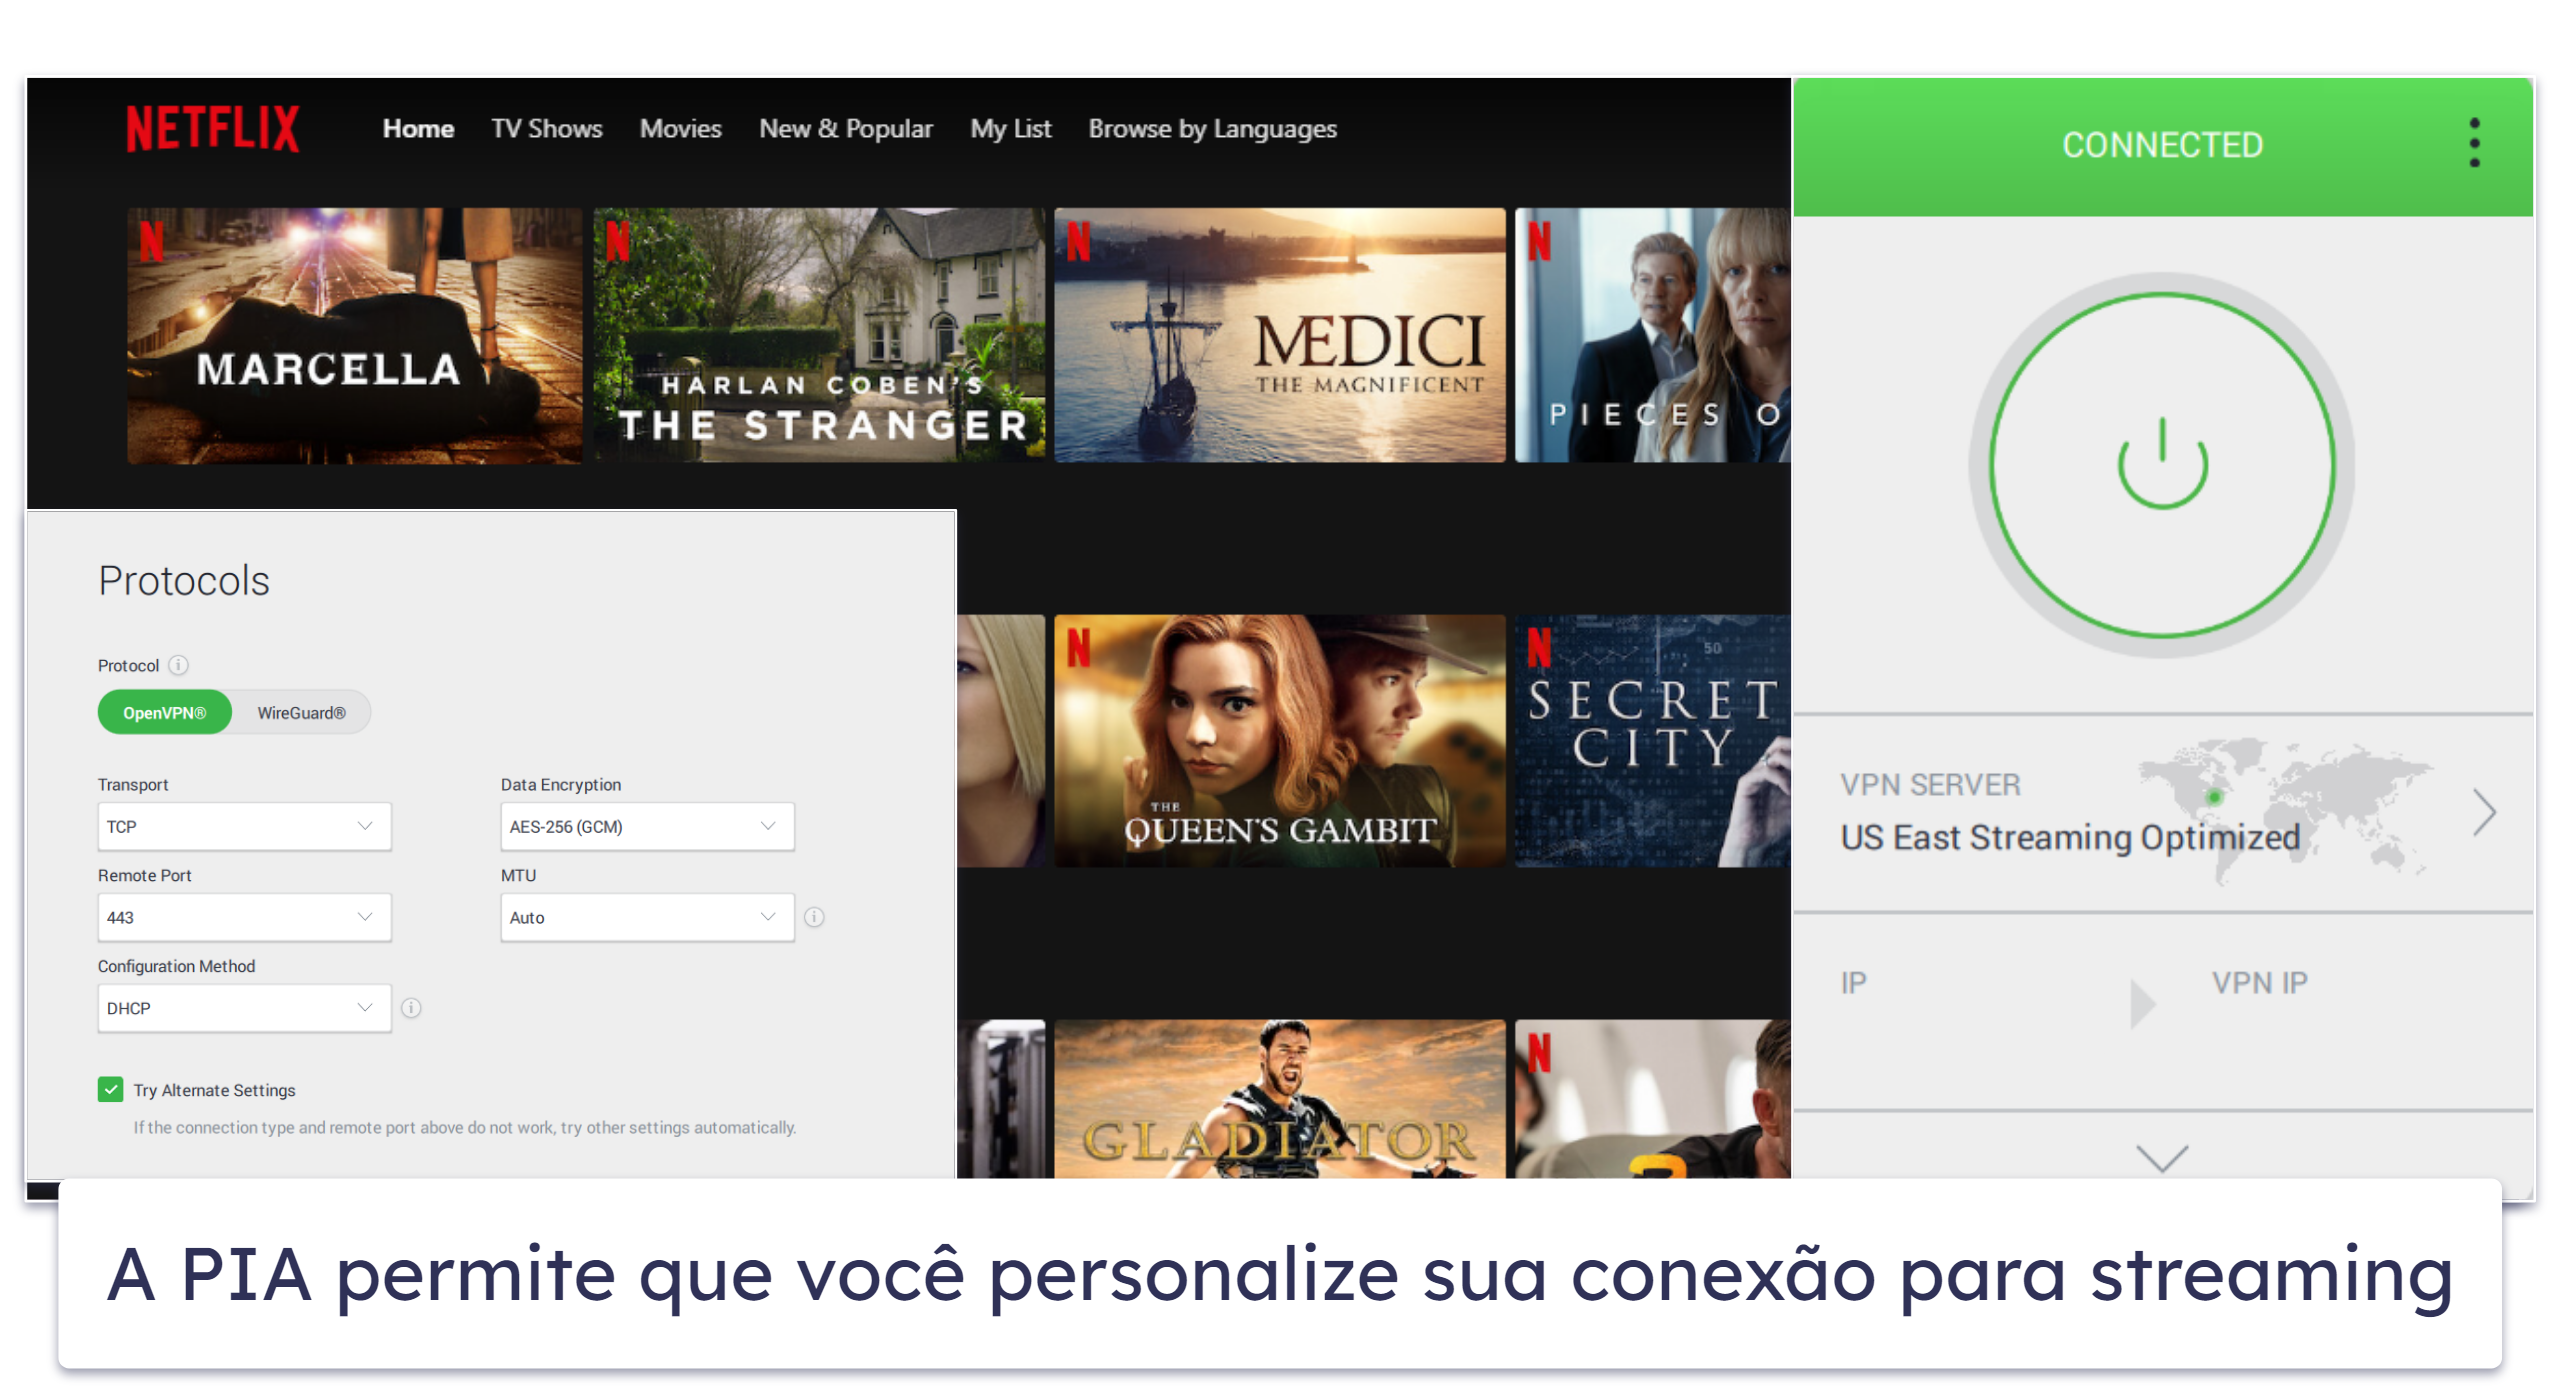Toggle the Try Alternate Settings checkbox
The width and height of the screenshot is (2559, 1392).
tap(110, 1089)
